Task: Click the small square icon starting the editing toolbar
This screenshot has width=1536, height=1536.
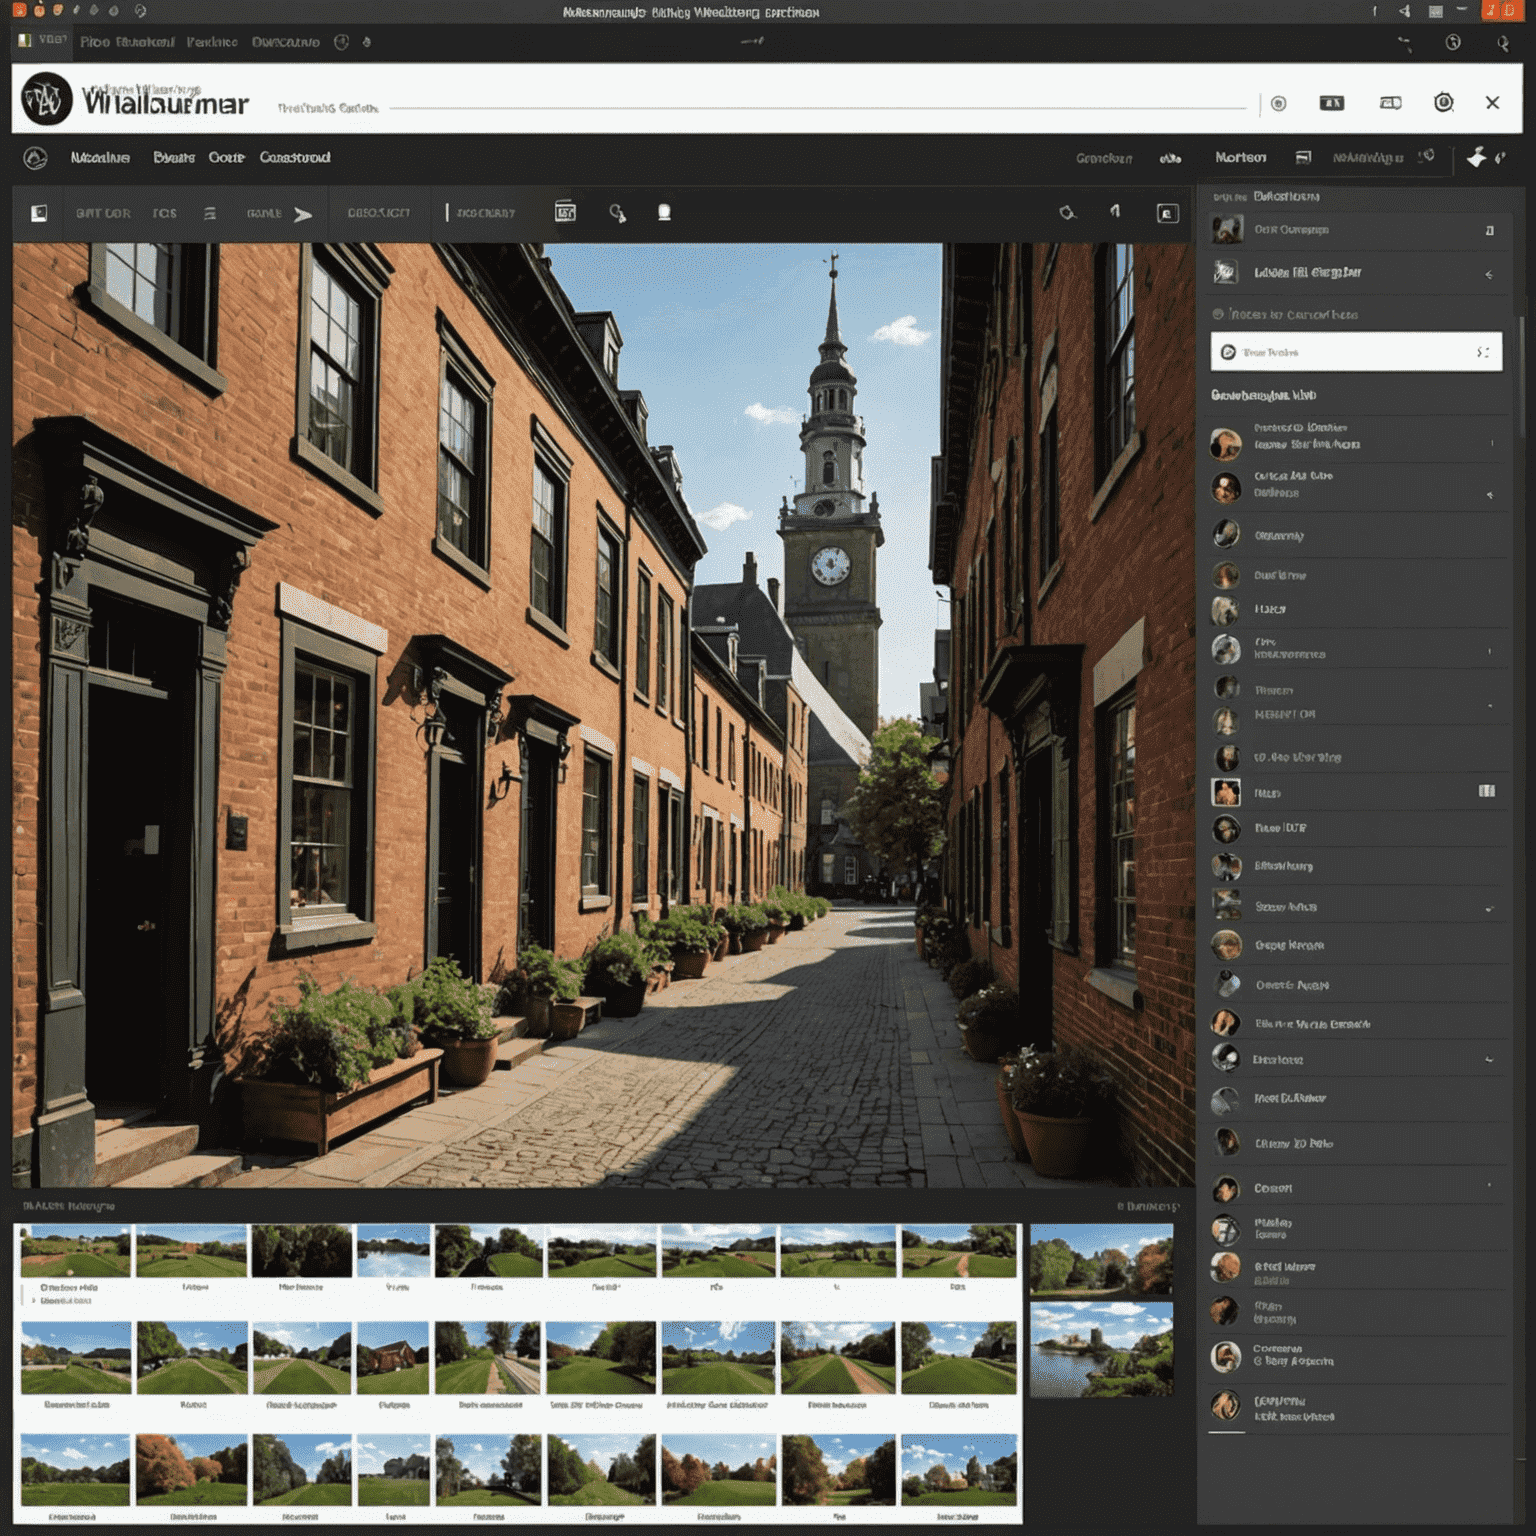Action: pyautogui.click(x=39, y=213)
